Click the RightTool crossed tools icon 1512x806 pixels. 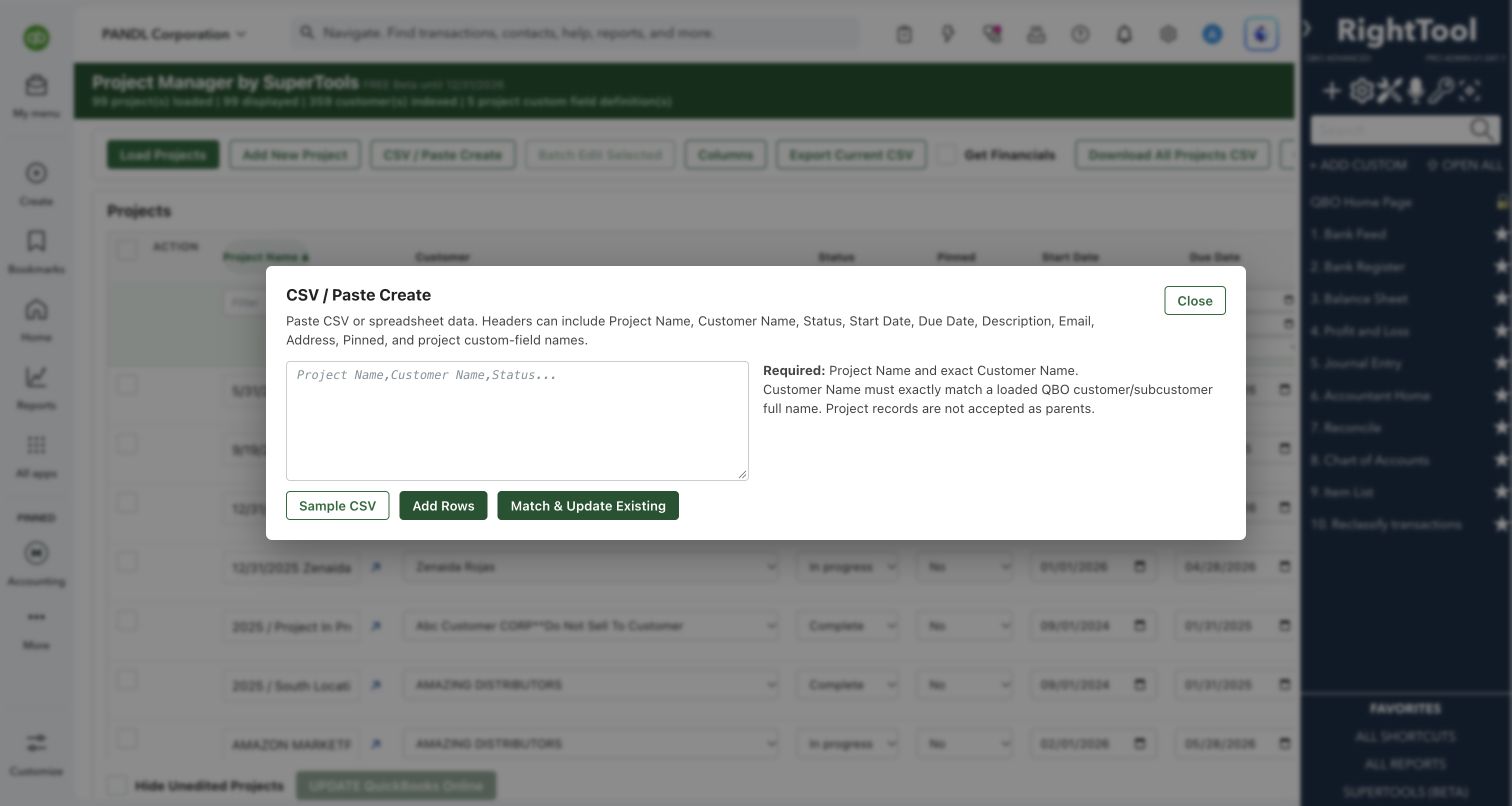coord(1389,91)
